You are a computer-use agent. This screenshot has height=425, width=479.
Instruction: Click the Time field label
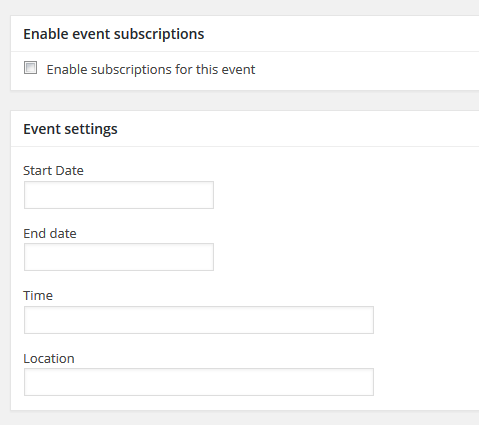38,295
